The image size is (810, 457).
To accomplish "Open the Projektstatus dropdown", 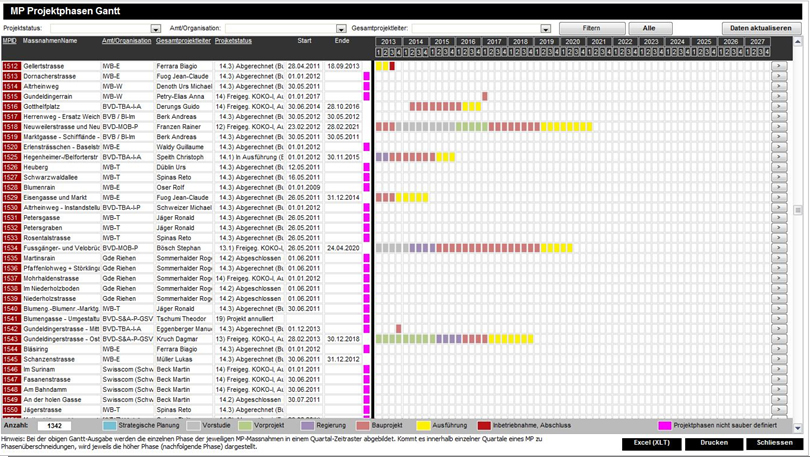I will coord(156,29).
